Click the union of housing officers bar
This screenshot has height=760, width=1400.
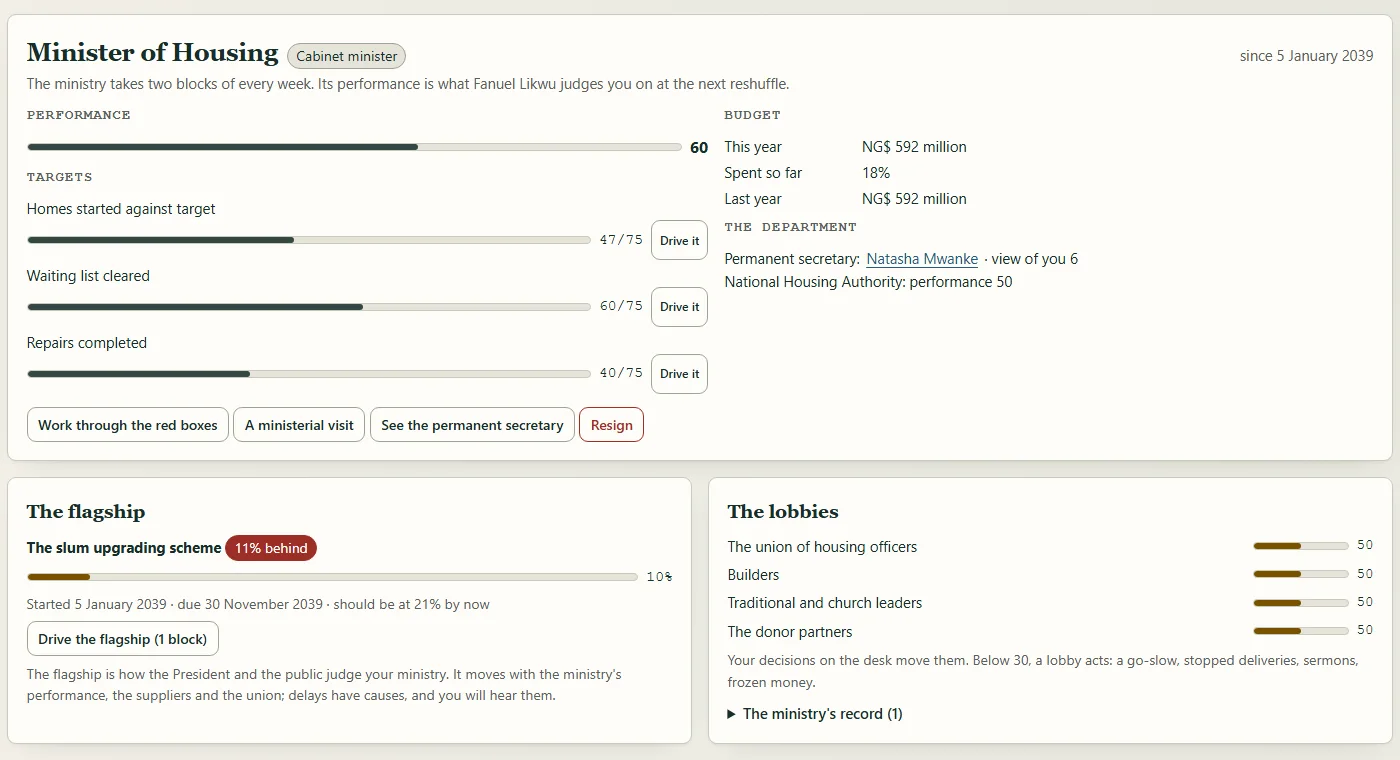pyautogui.click(x=1301, y=546)
